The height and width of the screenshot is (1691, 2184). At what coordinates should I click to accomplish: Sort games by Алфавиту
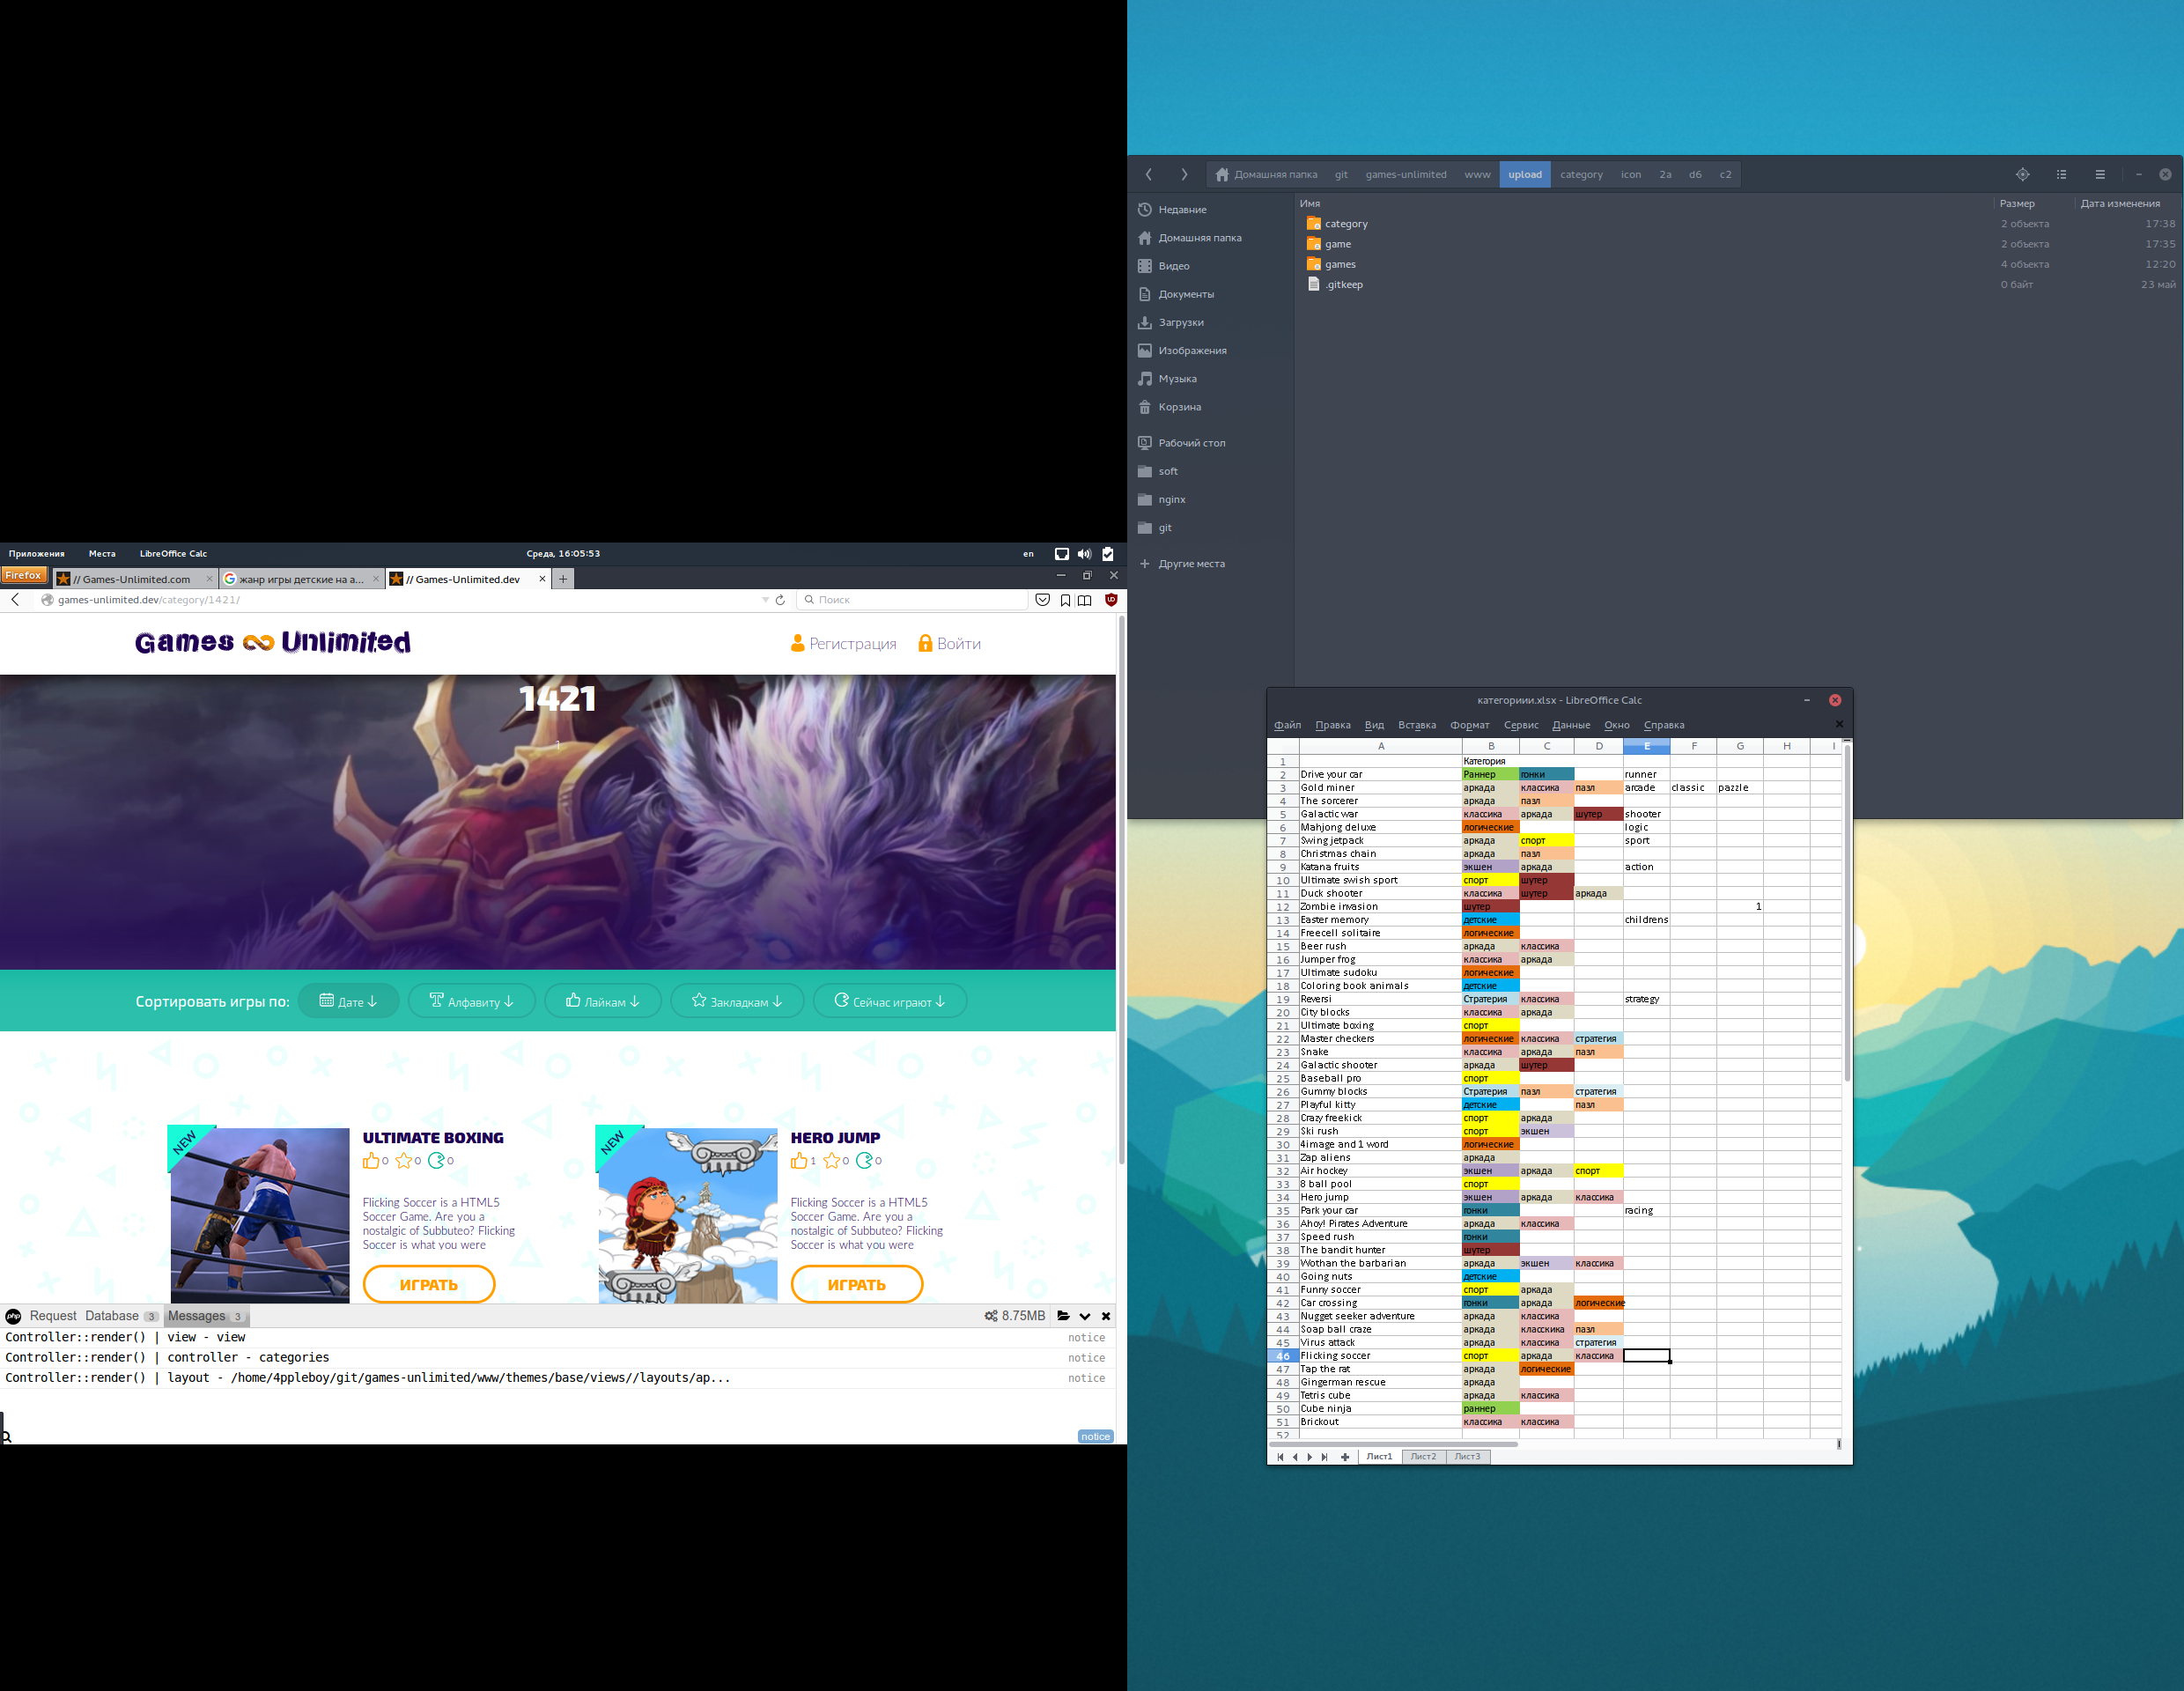click(472, 1001)
